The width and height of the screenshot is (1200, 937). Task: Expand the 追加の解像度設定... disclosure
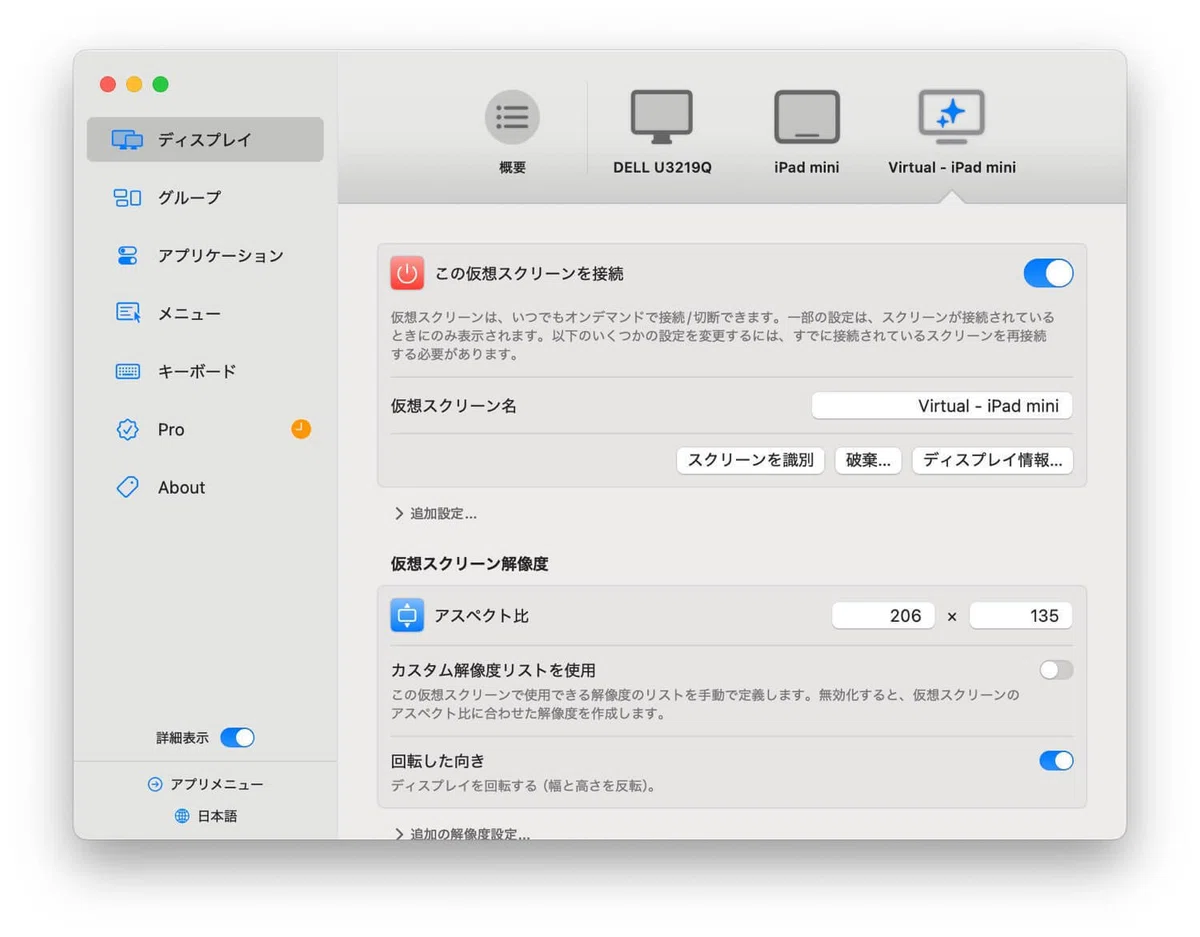pyautogui.click(x=461, y=833)
